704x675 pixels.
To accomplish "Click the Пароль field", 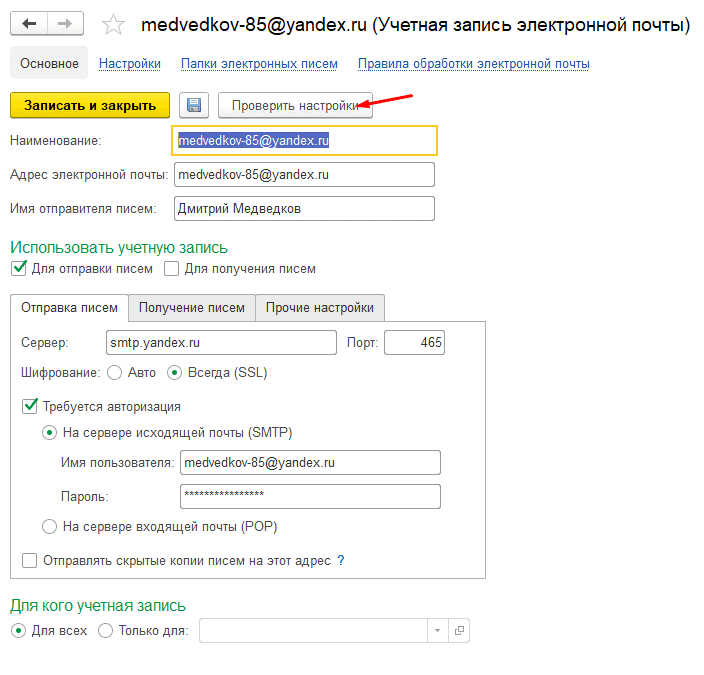I will click(x=310, y=496).
